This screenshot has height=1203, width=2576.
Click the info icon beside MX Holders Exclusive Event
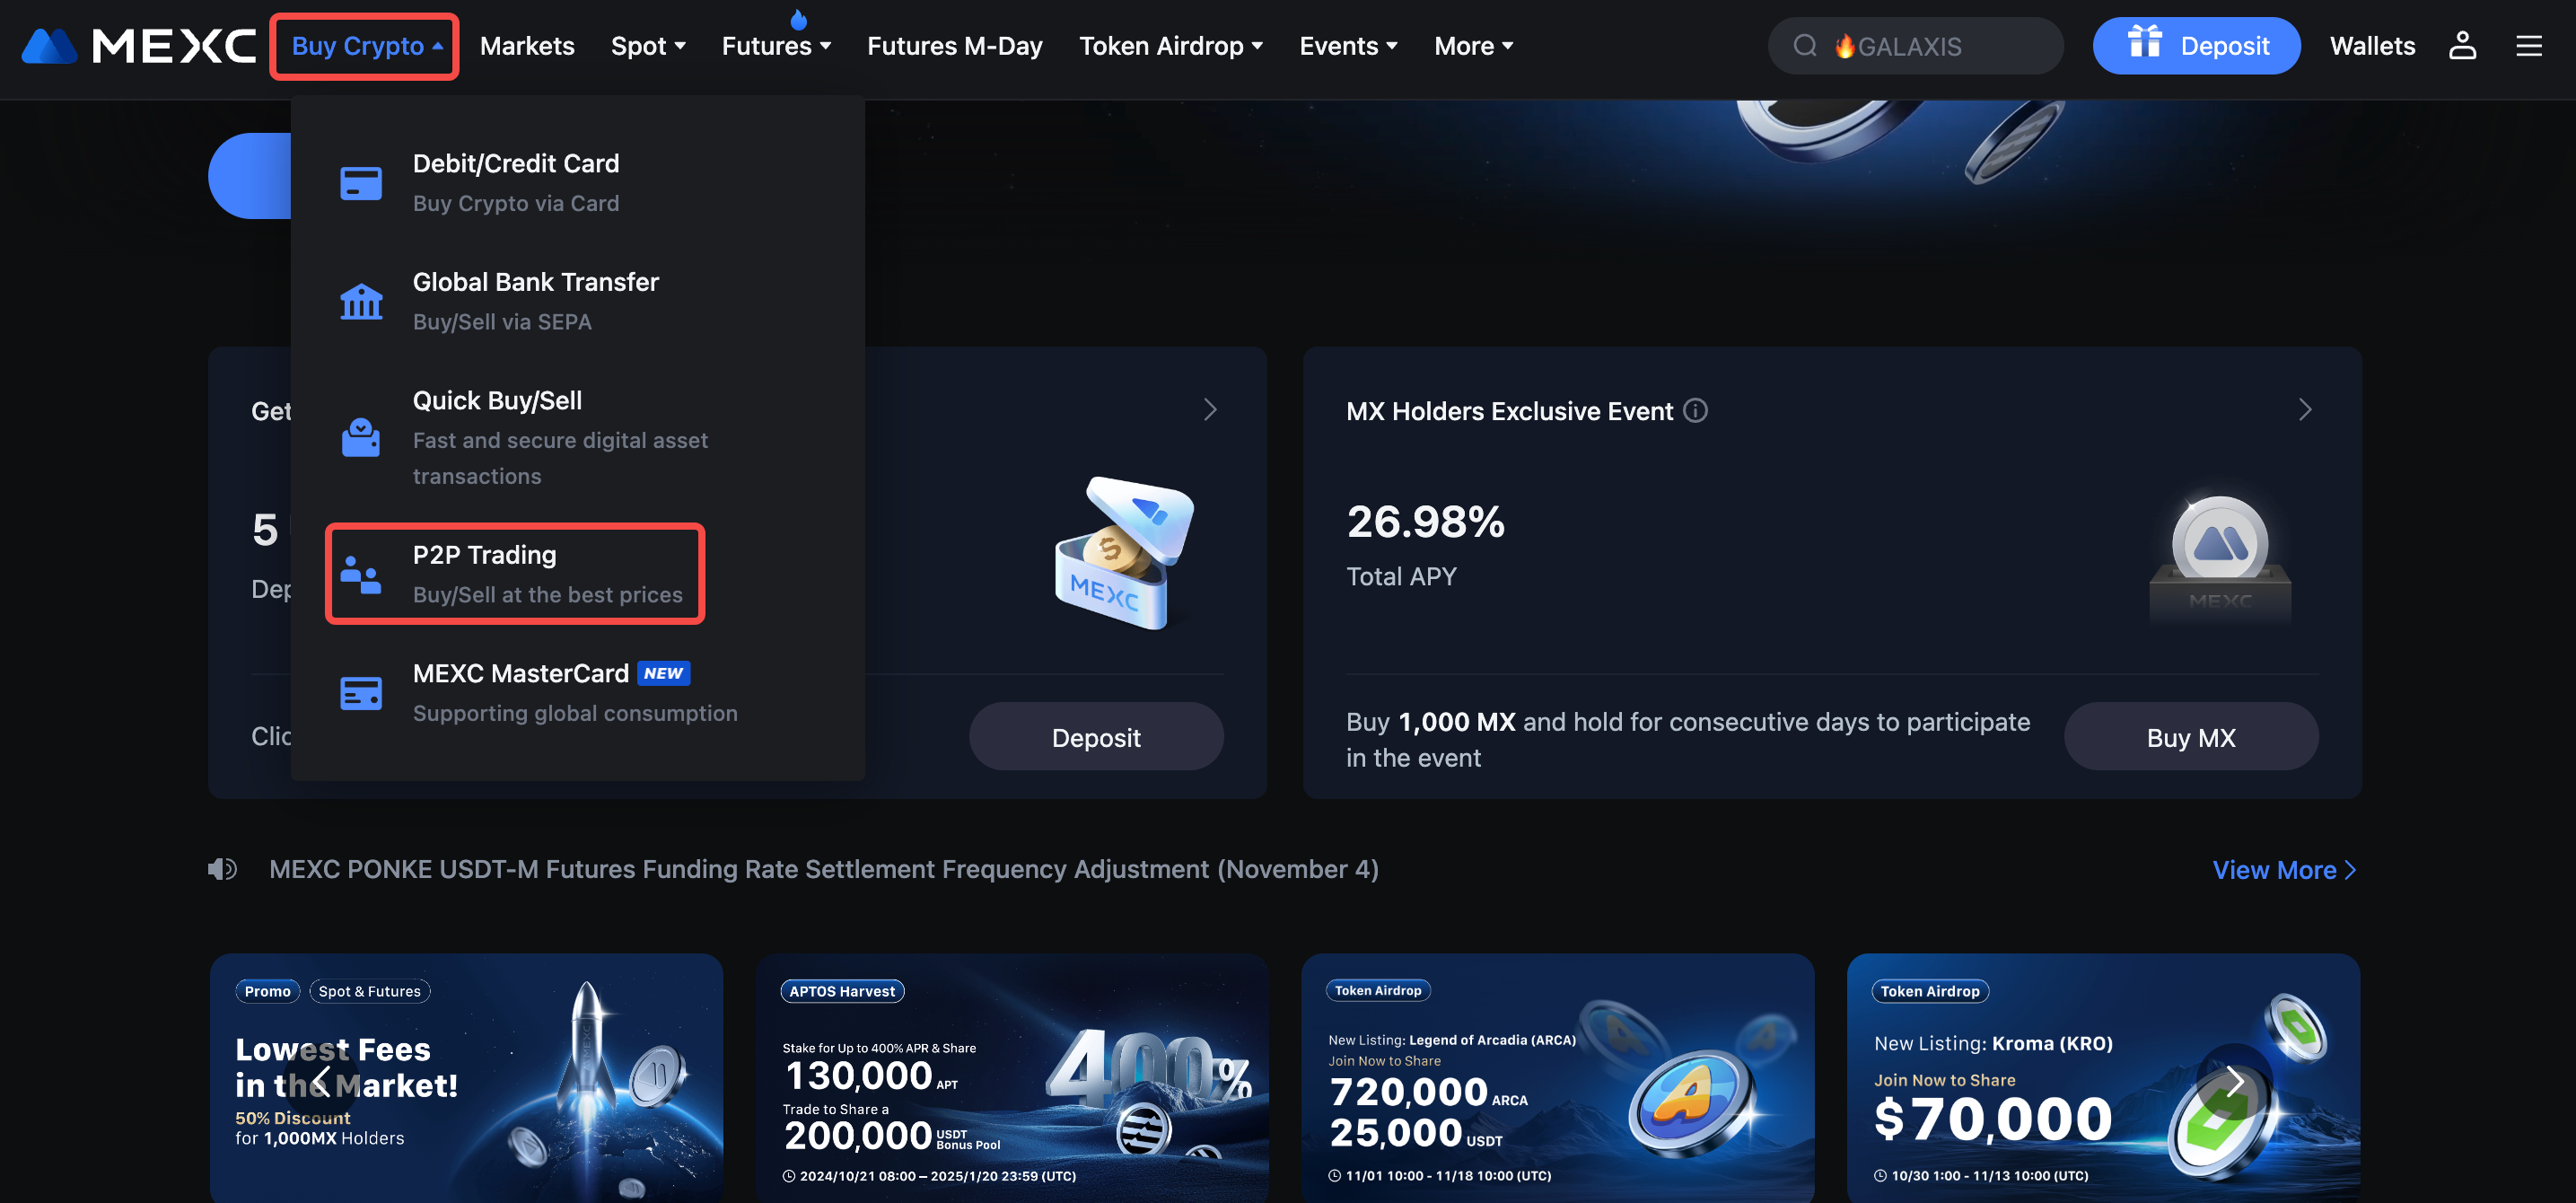point(1695,410)
